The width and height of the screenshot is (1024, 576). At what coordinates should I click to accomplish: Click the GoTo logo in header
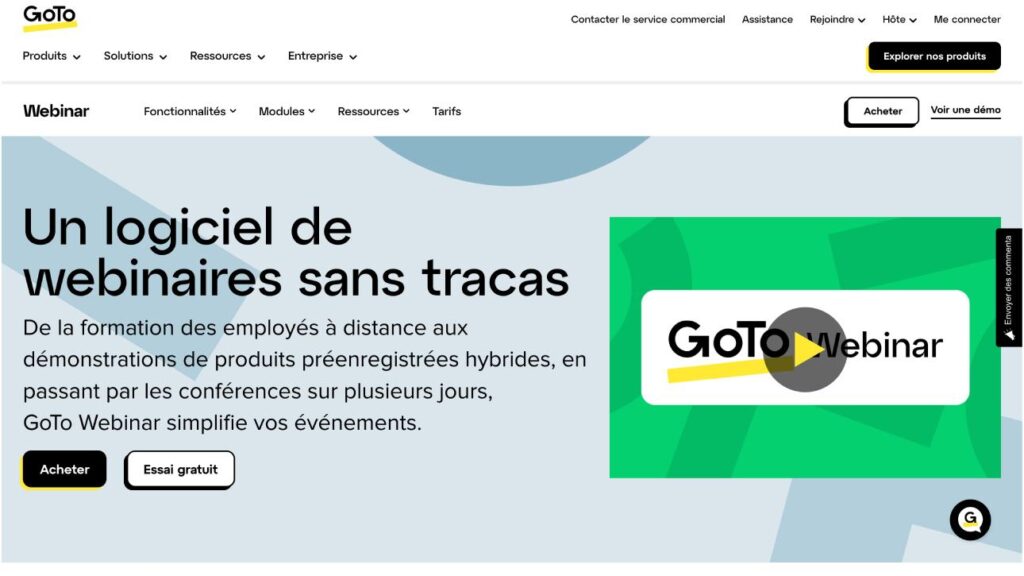(x=50, y=17)
